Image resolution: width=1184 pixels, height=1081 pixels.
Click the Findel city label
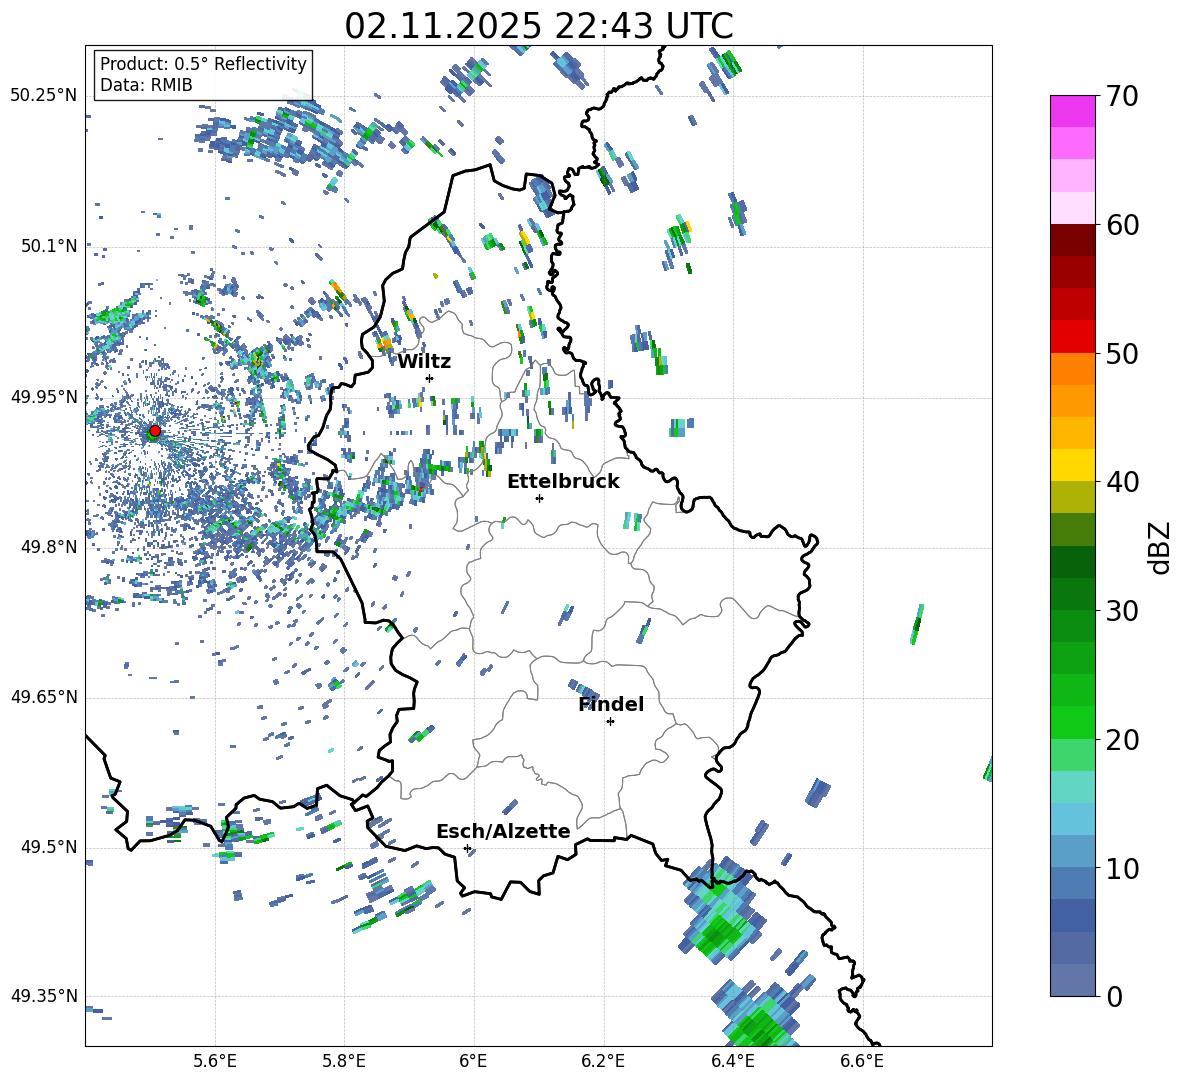pos(611,704)
